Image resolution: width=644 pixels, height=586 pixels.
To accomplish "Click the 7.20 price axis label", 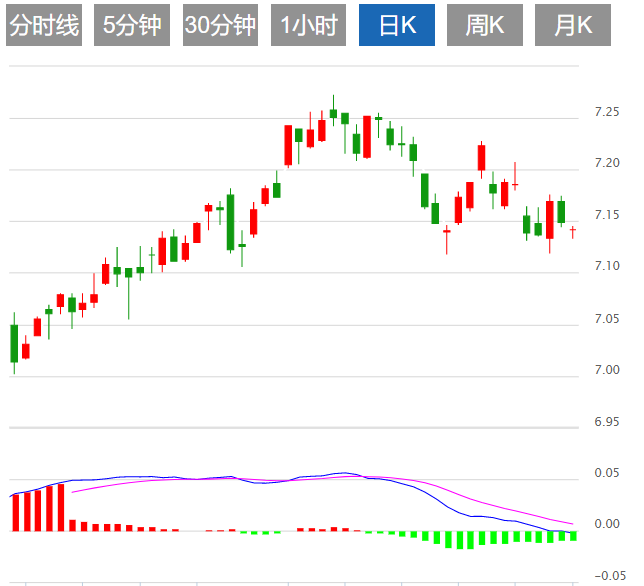I will (607, 163).
